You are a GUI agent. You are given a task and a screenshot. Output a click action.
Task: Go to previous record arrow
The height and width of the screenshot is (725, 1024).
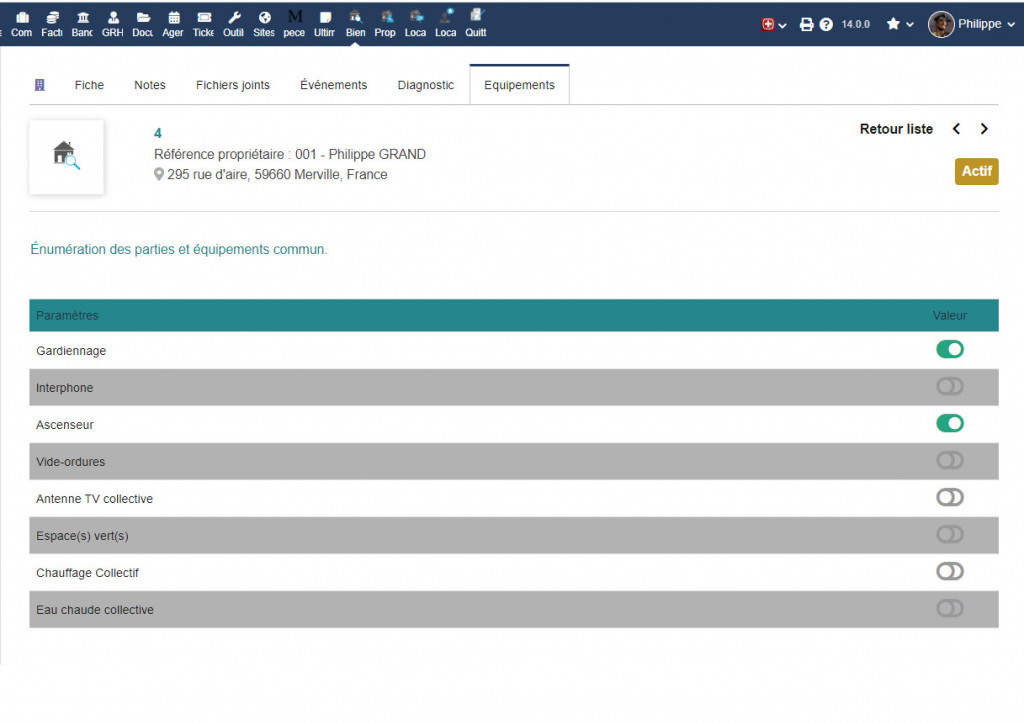click(x=956, y=129)
